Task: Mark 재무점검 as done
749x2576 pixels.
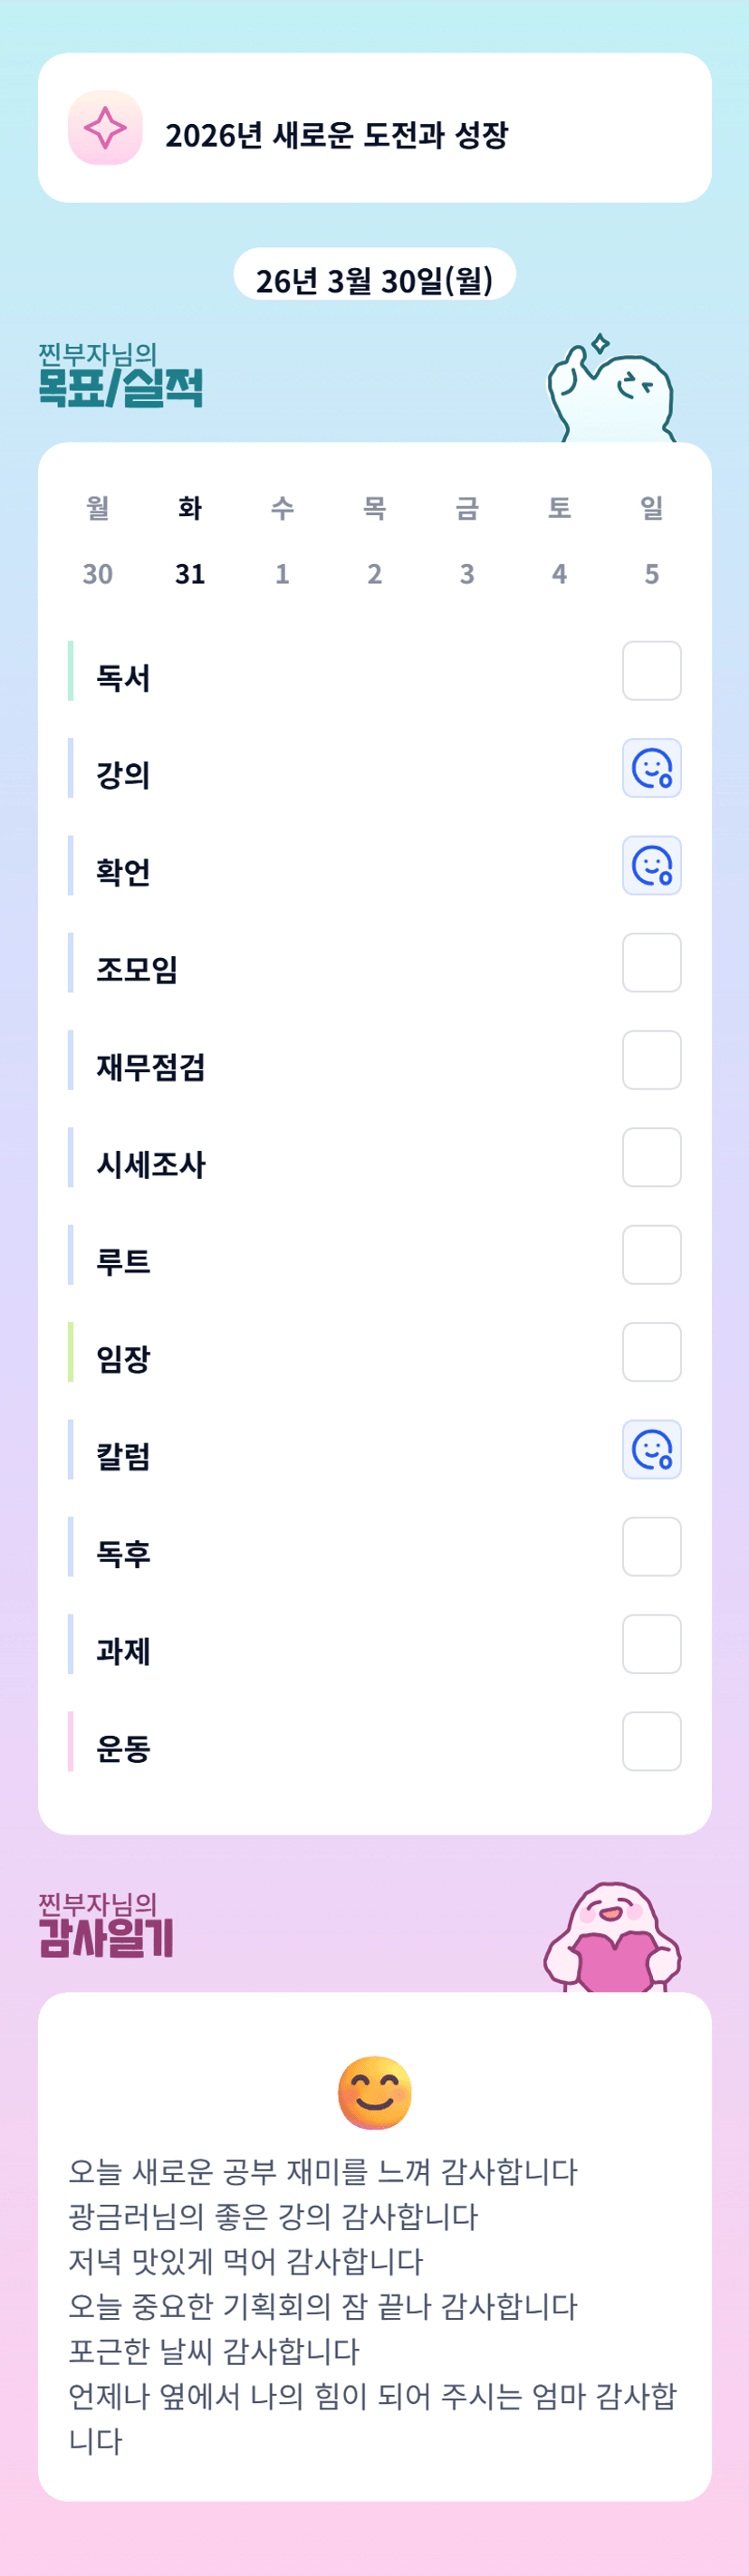Action: click(x=651, y=1060)
